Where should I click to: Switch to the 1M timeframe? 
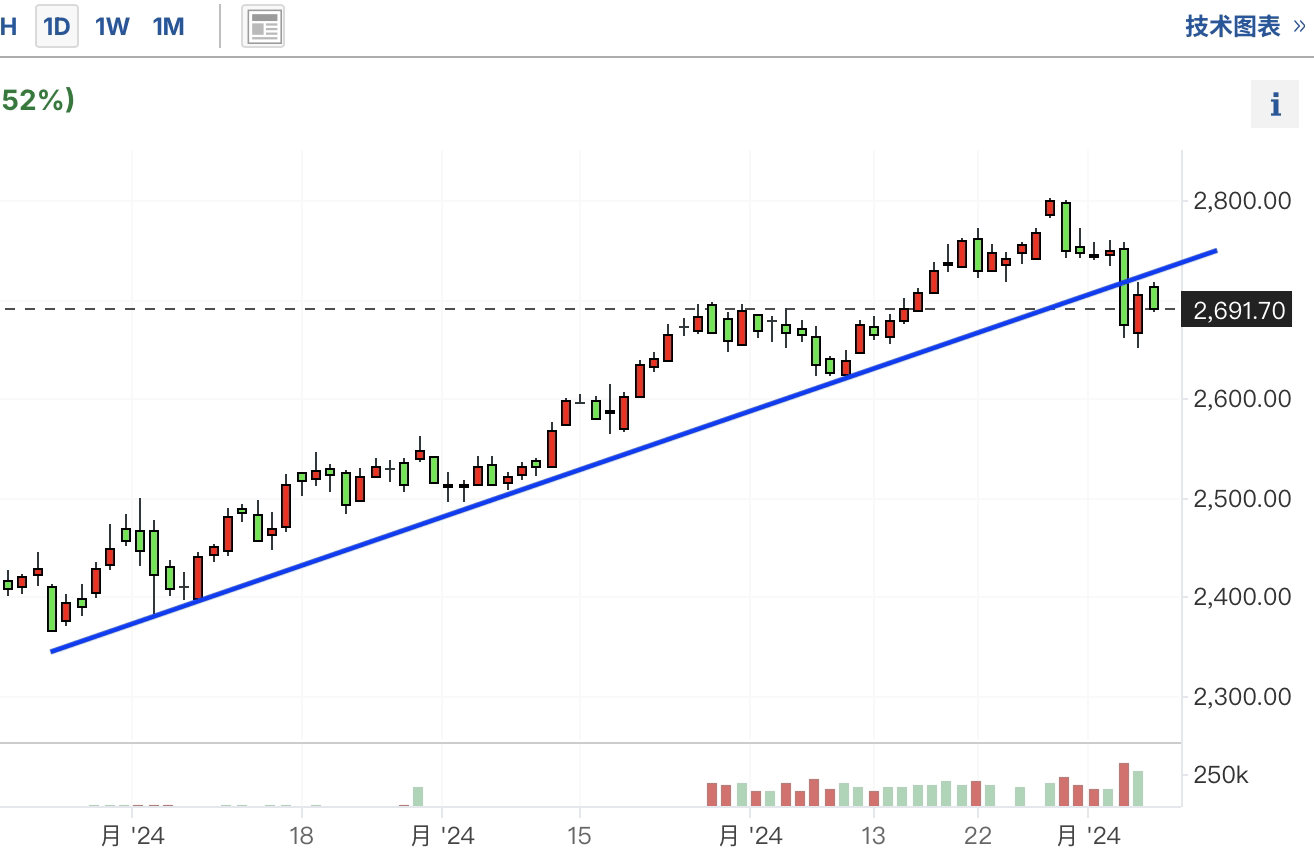tap(168, 26)
